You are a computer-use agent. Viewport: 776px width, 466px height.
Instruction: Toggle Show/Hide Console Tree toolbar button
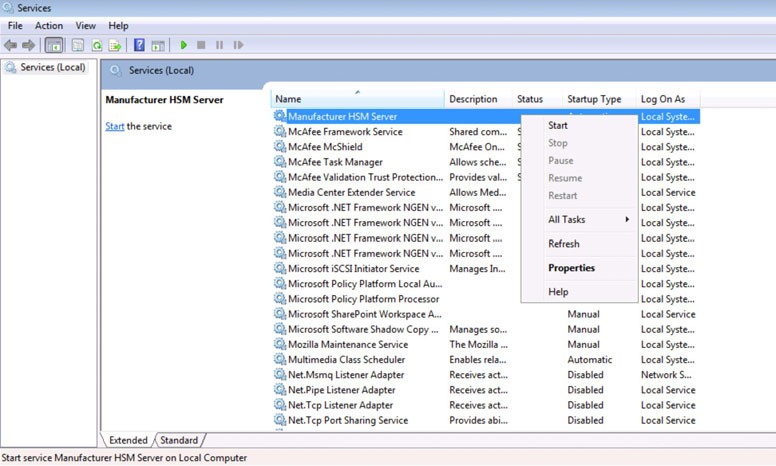coord(54,46)
